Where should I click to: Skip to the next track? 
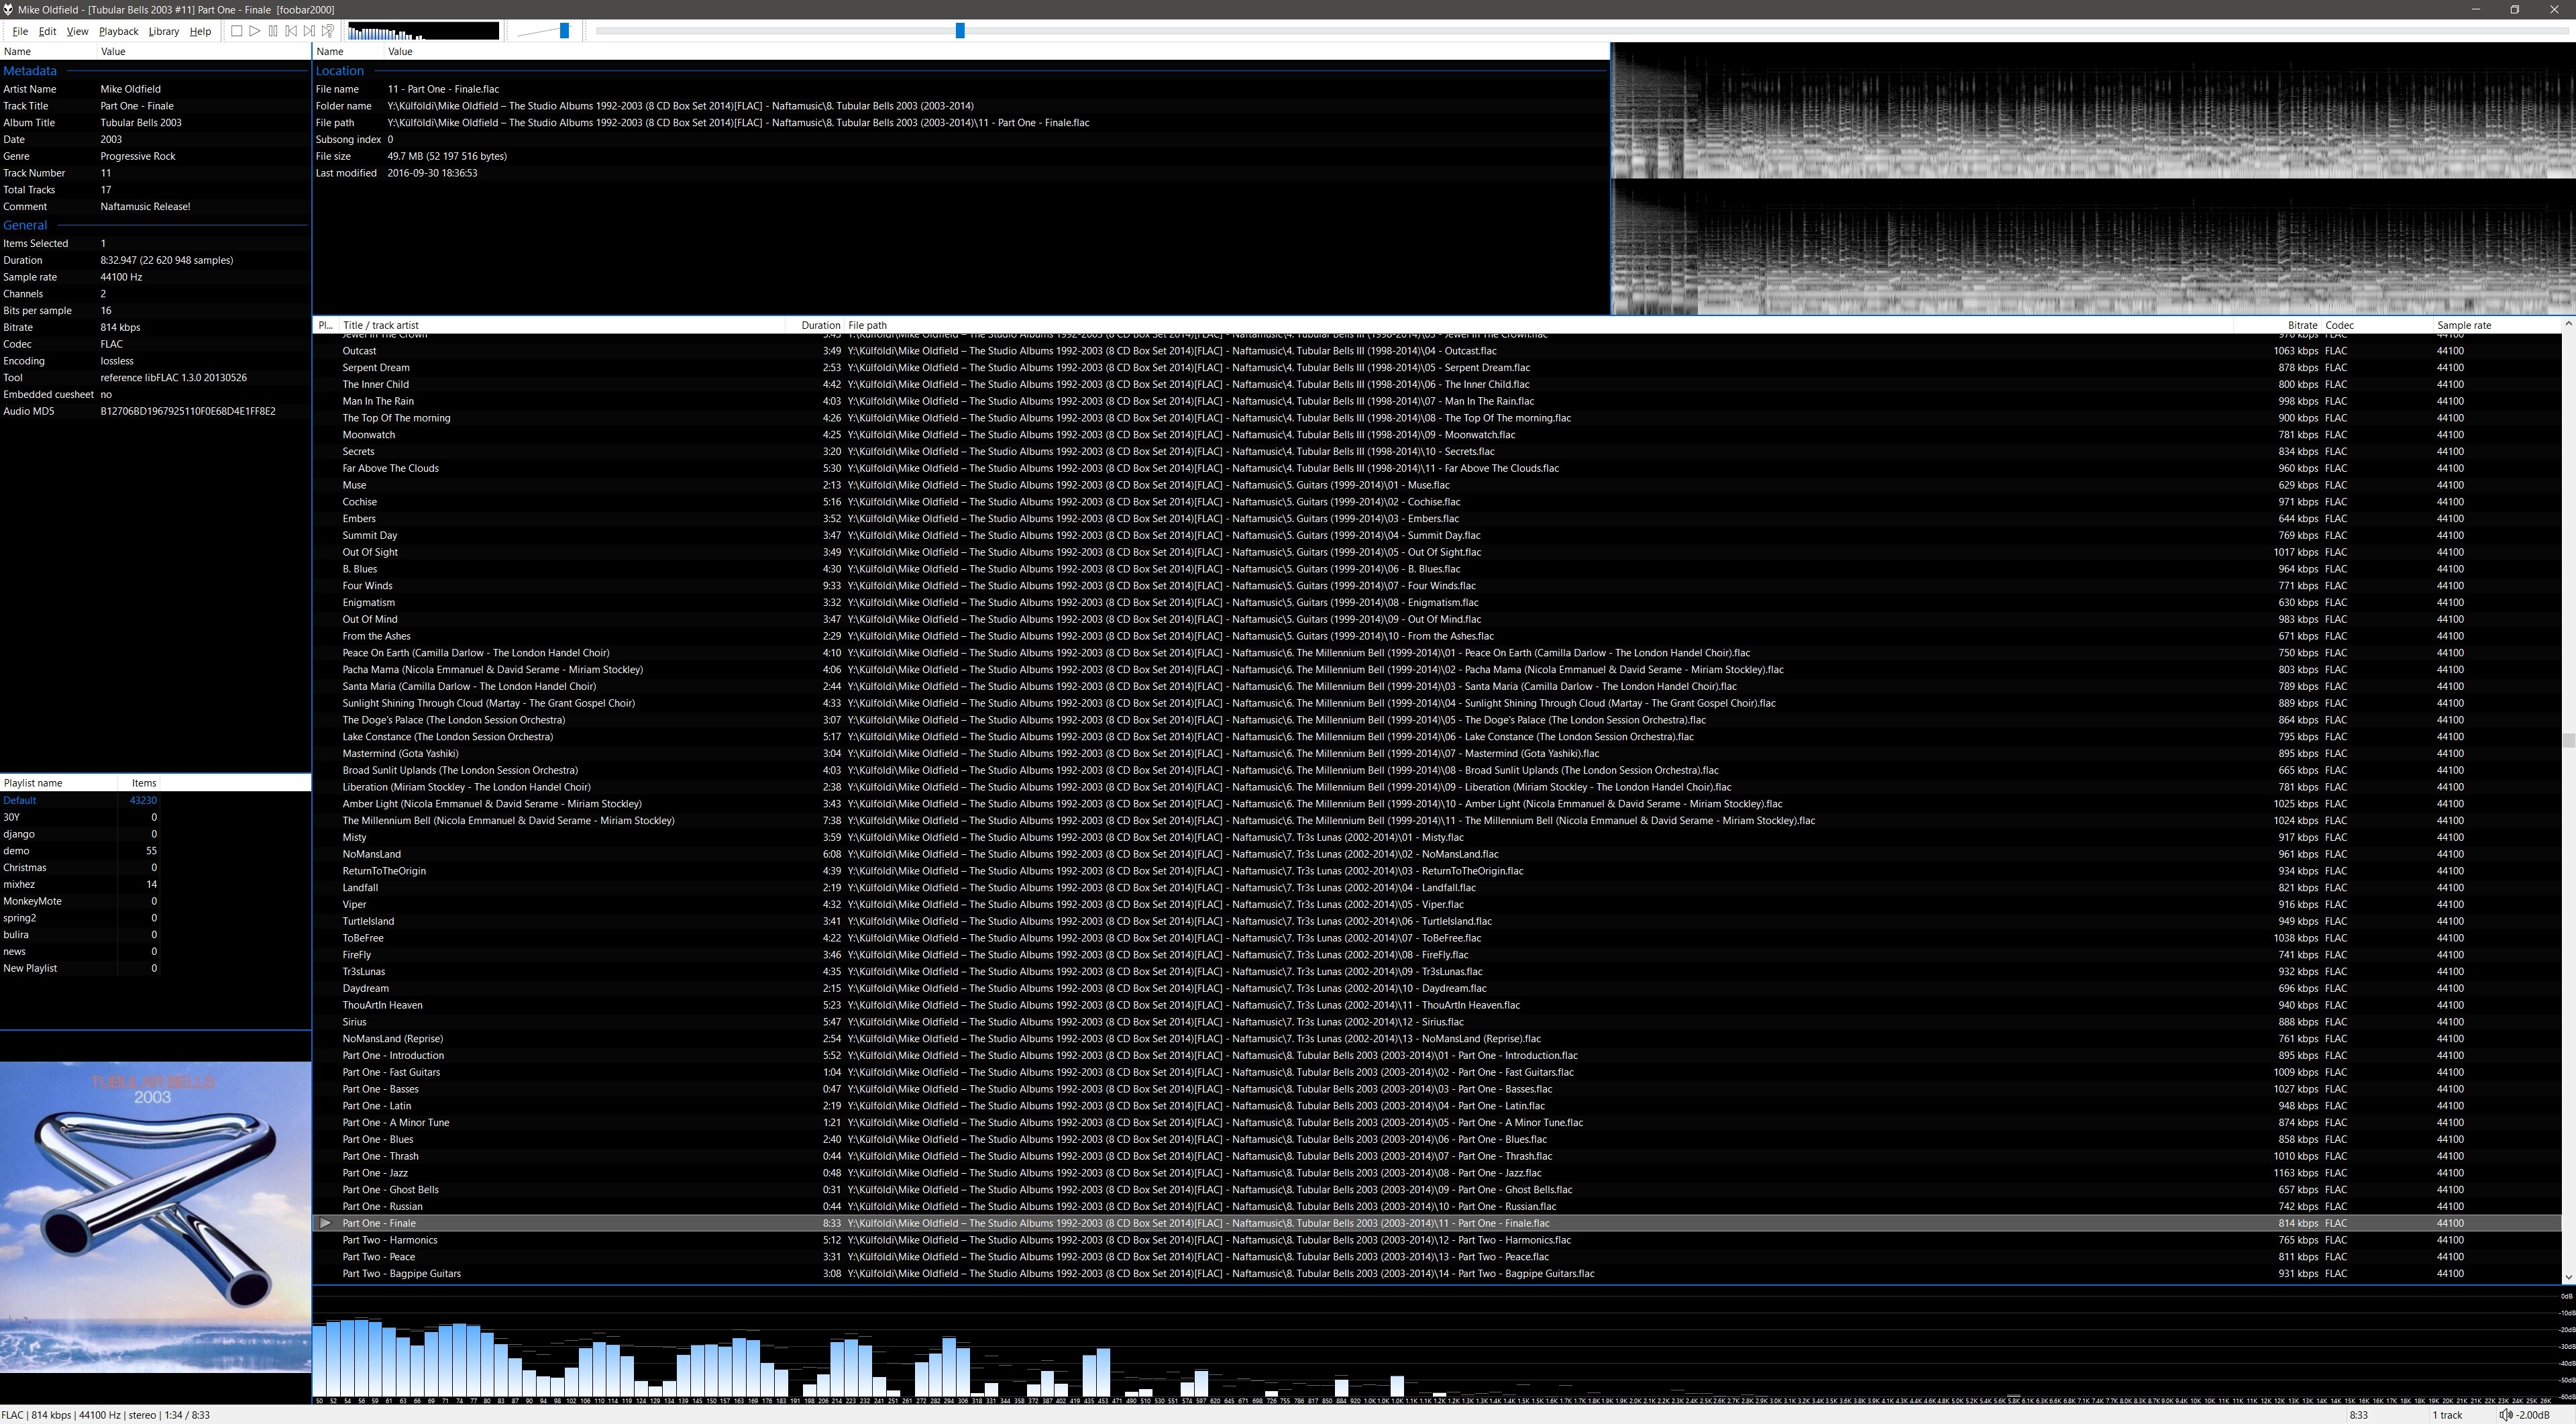pos(309,31)
